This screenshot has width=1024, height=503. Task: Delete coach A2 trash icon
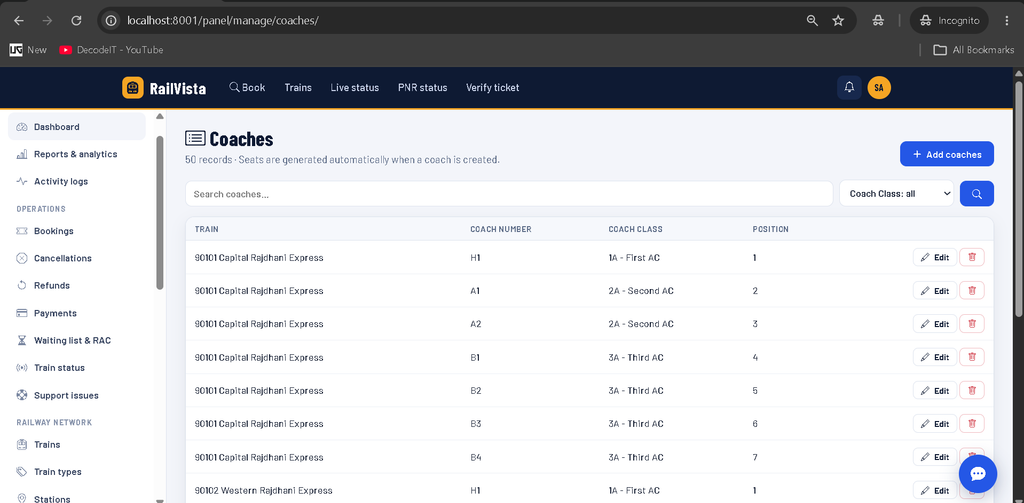tap(972, 323)
